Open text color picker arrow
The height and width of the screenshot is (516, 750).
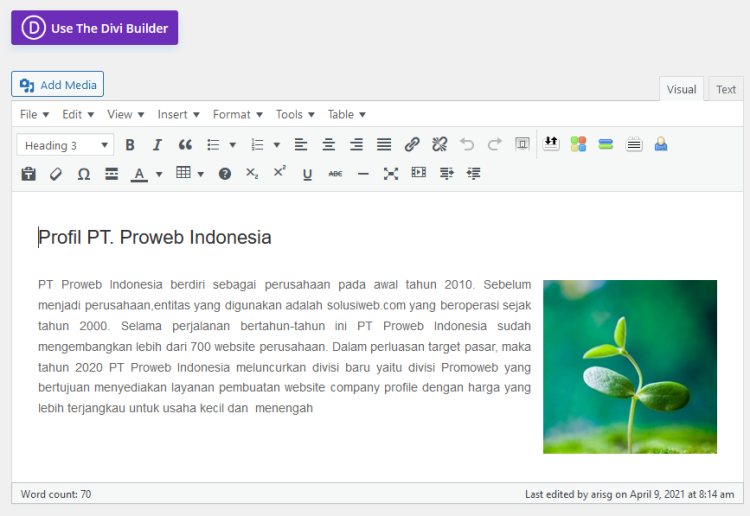159,174
